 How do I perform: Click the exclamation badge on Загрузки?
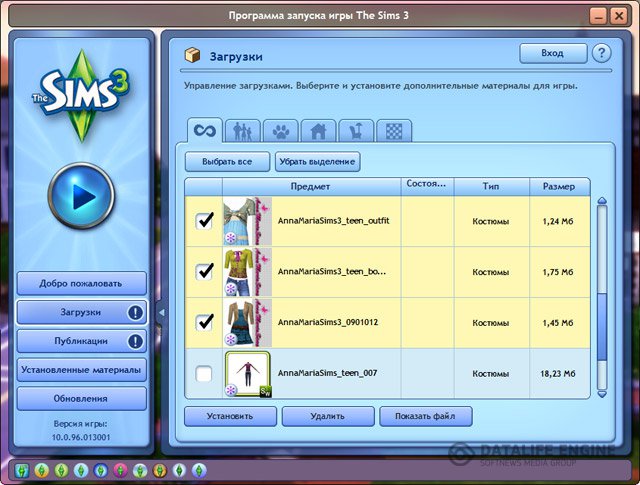coord(135,313)
